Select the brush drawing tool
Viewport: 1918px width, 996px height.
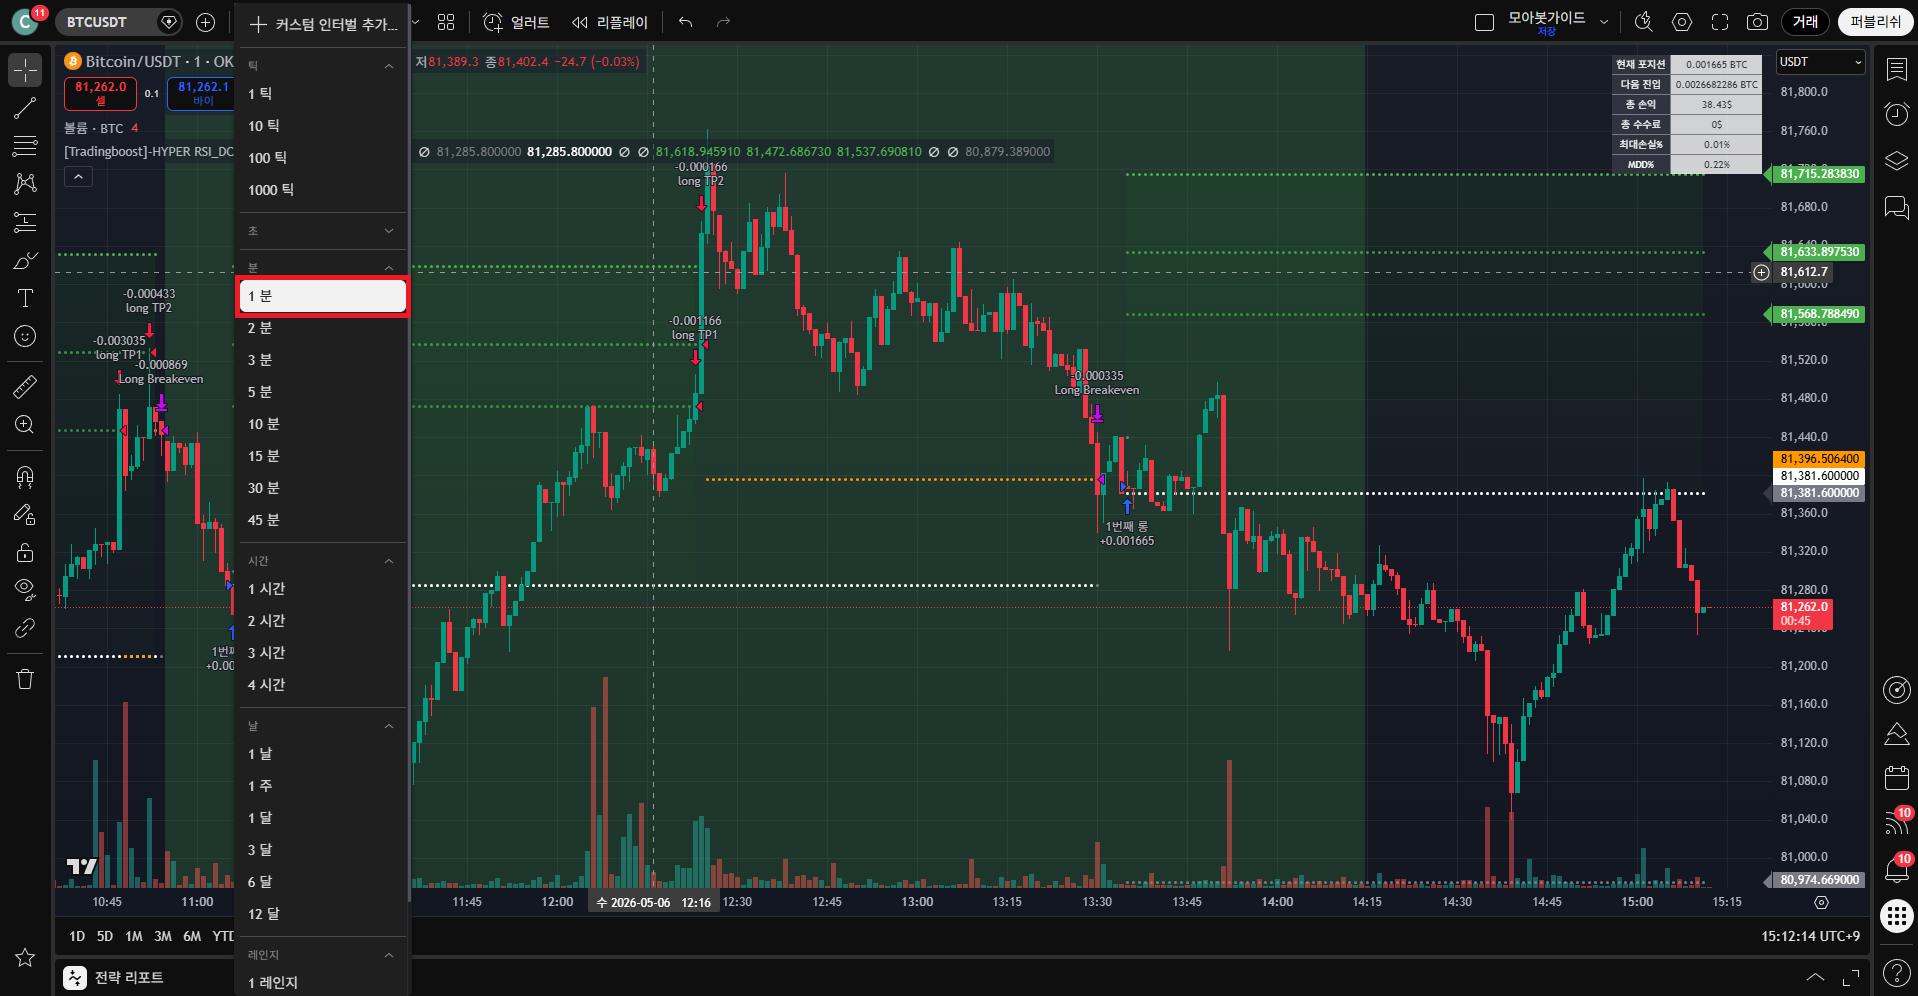click(x=25, y=261)
